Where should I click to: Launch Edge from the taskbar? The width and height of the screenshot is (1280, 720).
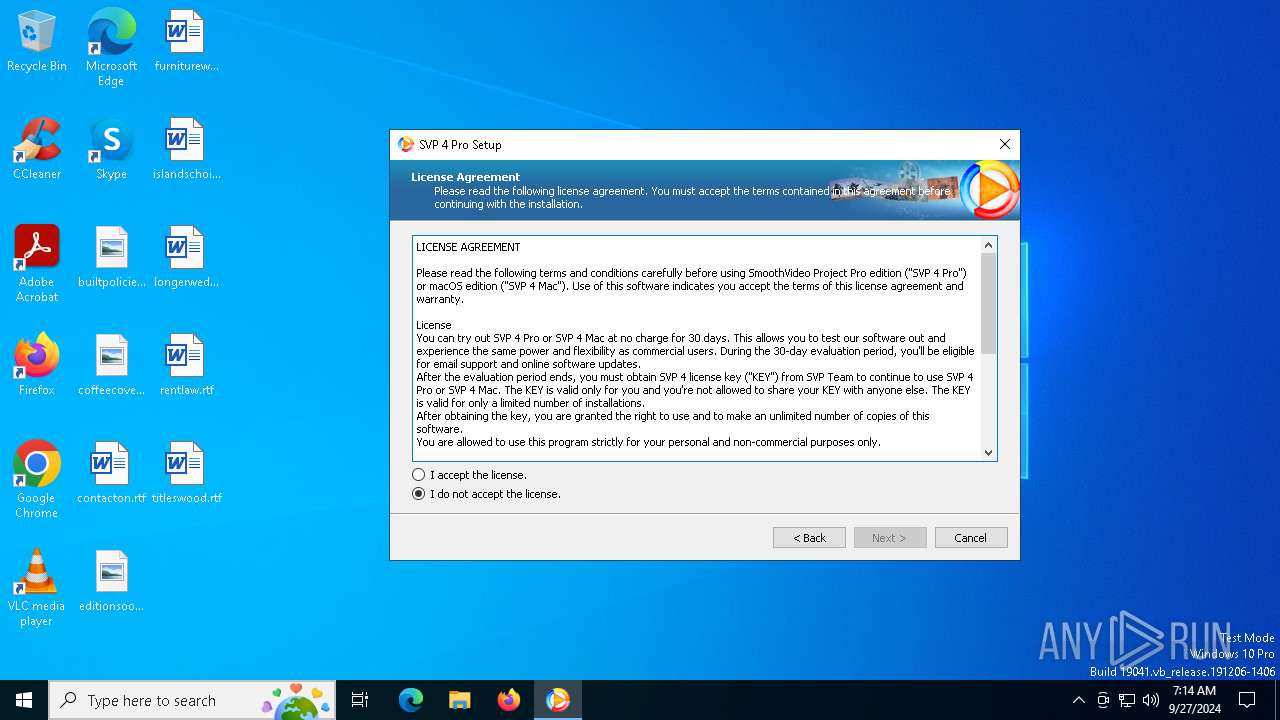point(411,700)
